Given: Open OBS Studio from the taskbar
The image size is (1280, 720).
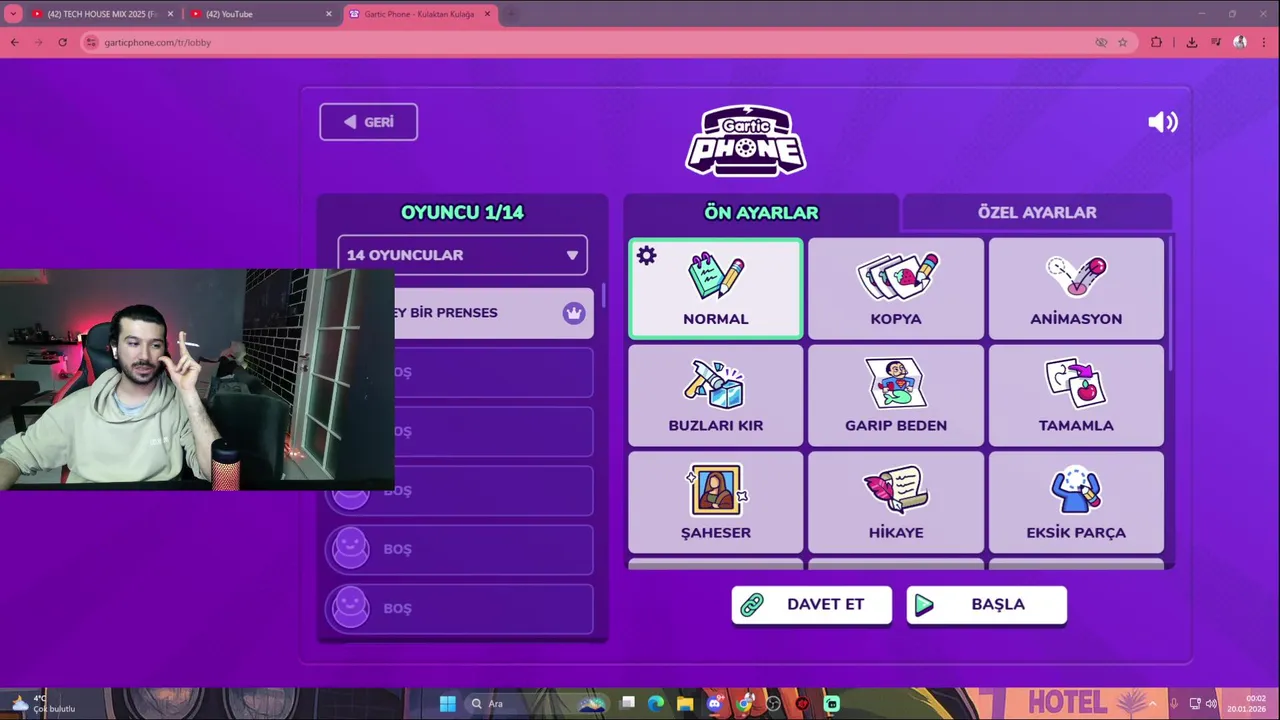Looking at the screenshot, I should pyautogui.click(x=773, y=703).
